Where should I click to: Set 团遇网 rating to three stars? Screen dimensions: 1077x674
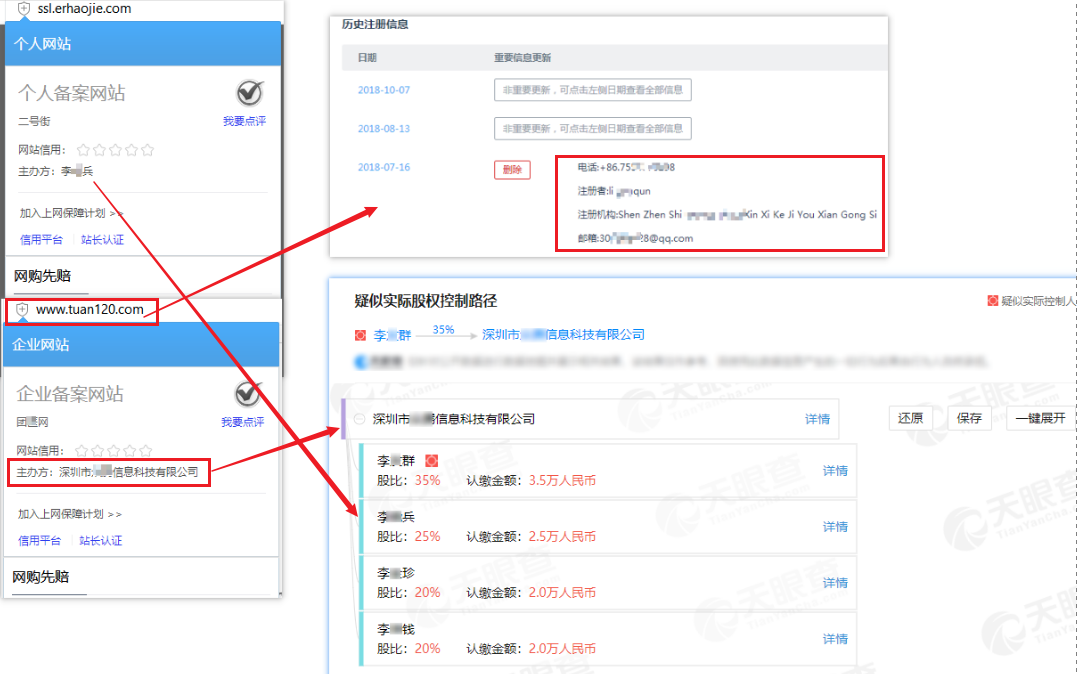tap(115, 450)
